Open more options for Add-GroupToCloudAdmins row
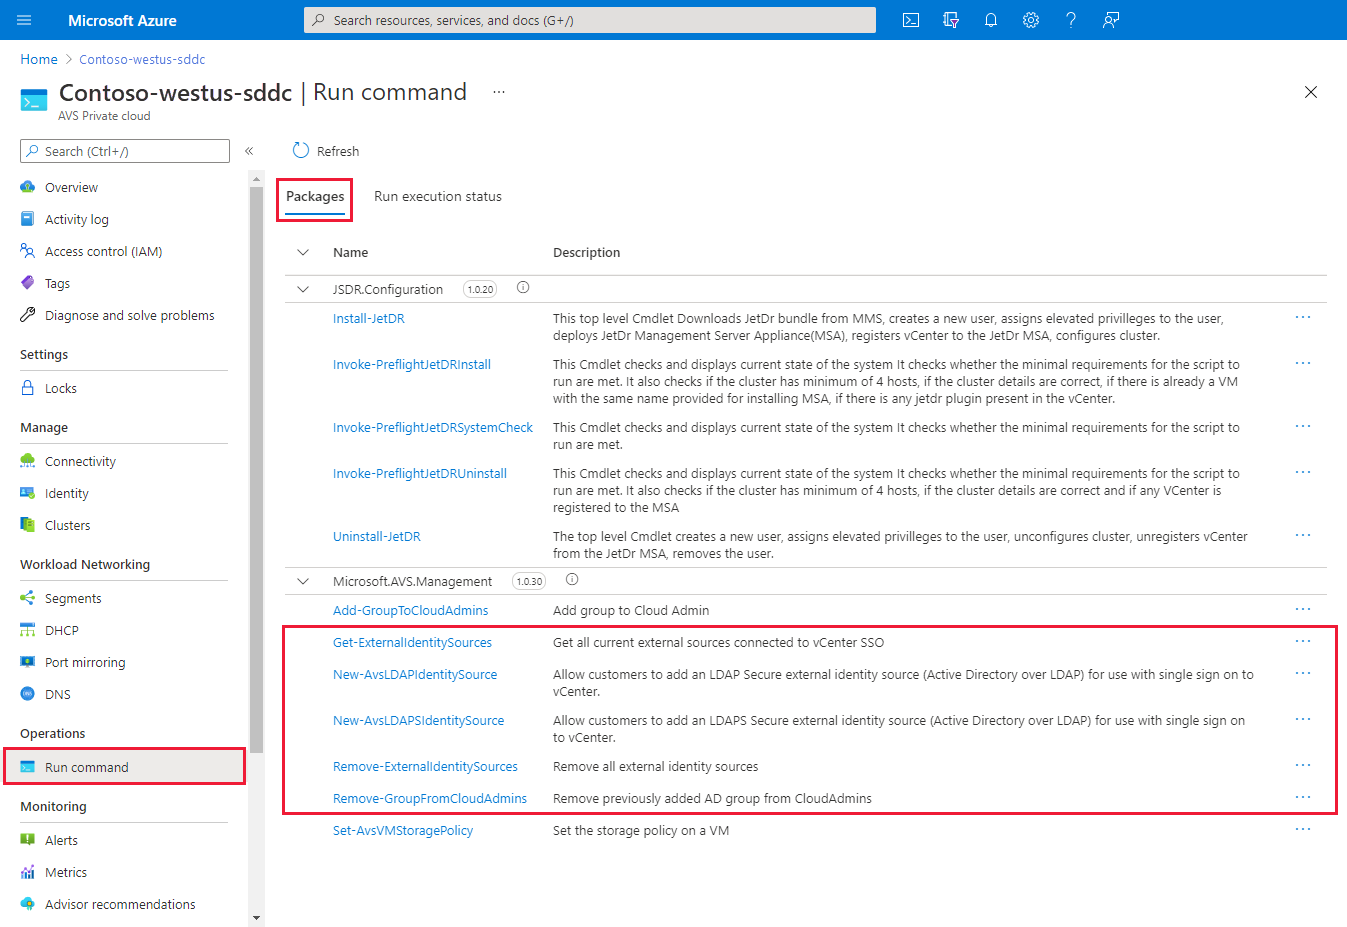The width and height of the screenshot is (1347, 927). point(1303,609)
